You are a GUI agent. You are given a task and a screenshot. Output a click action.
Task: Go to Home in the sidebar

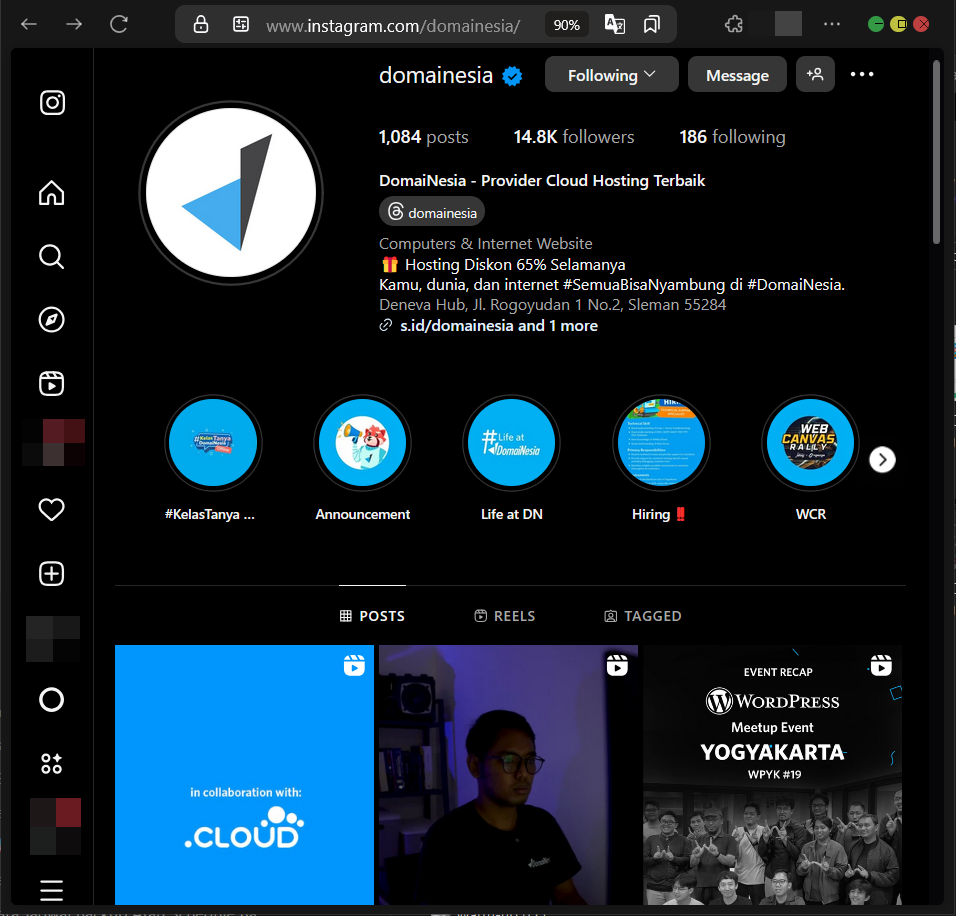coord(52,193)
